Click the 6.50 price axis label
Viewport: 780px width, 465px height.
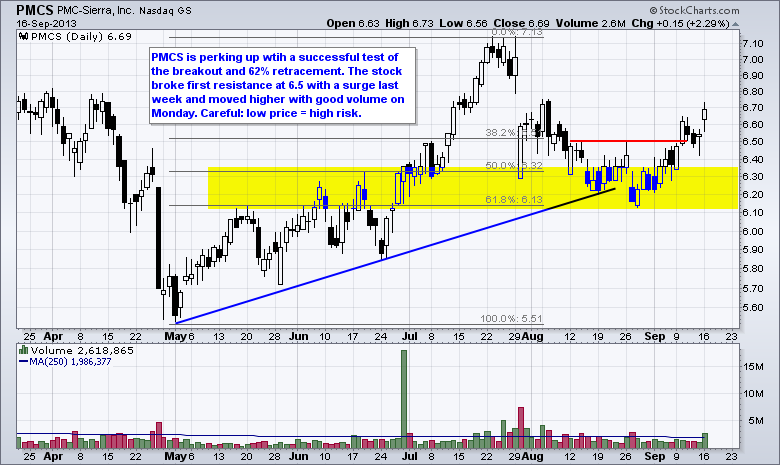(x=753, y=141)
